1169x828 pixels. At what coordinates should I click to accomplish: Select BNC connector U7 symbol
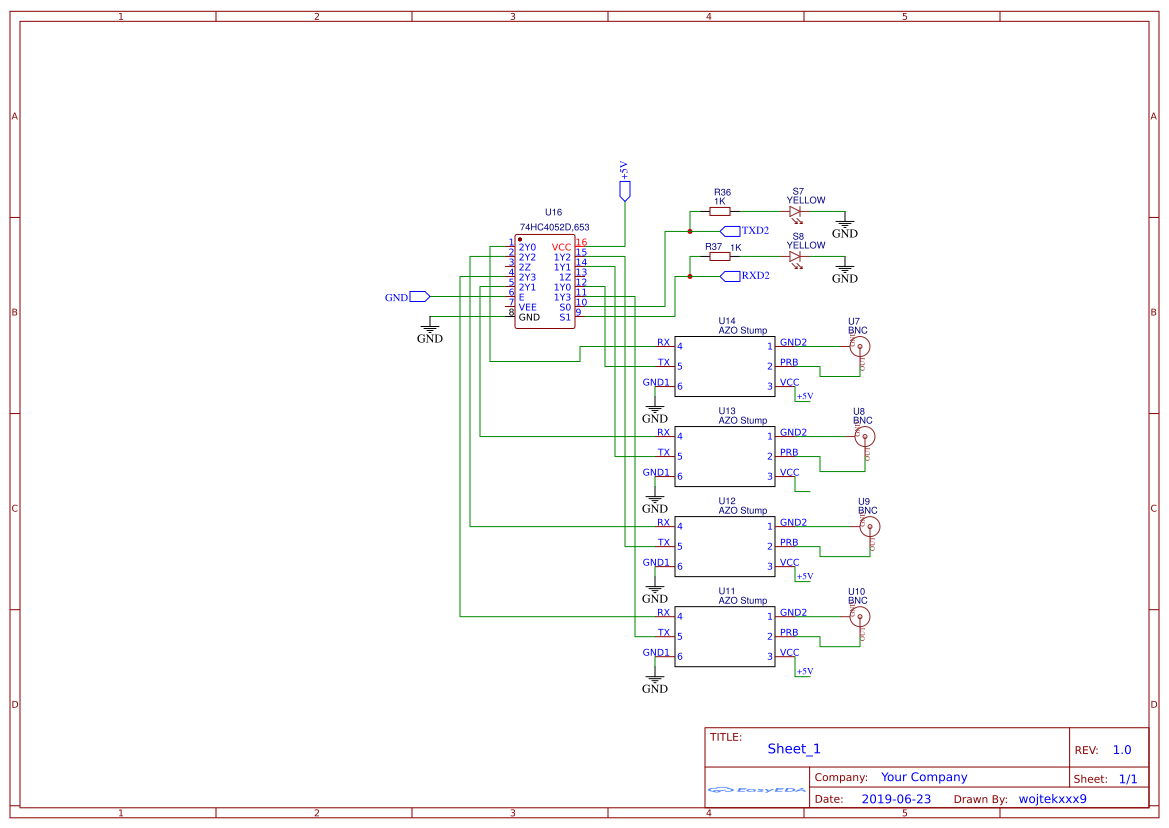pyautogui.click(x=859, y=345)
